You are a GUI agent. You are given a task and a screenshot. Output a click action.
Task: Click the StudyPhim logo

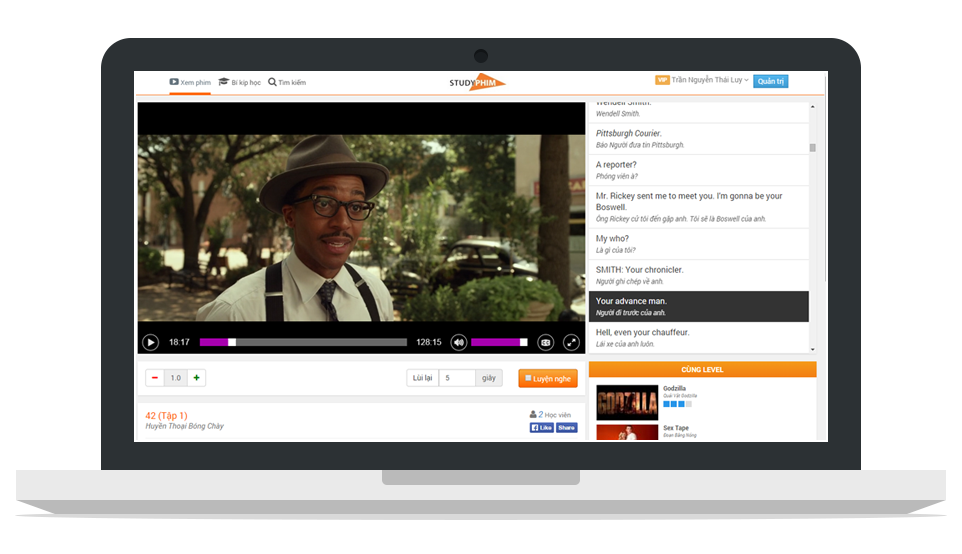[477, 82]
